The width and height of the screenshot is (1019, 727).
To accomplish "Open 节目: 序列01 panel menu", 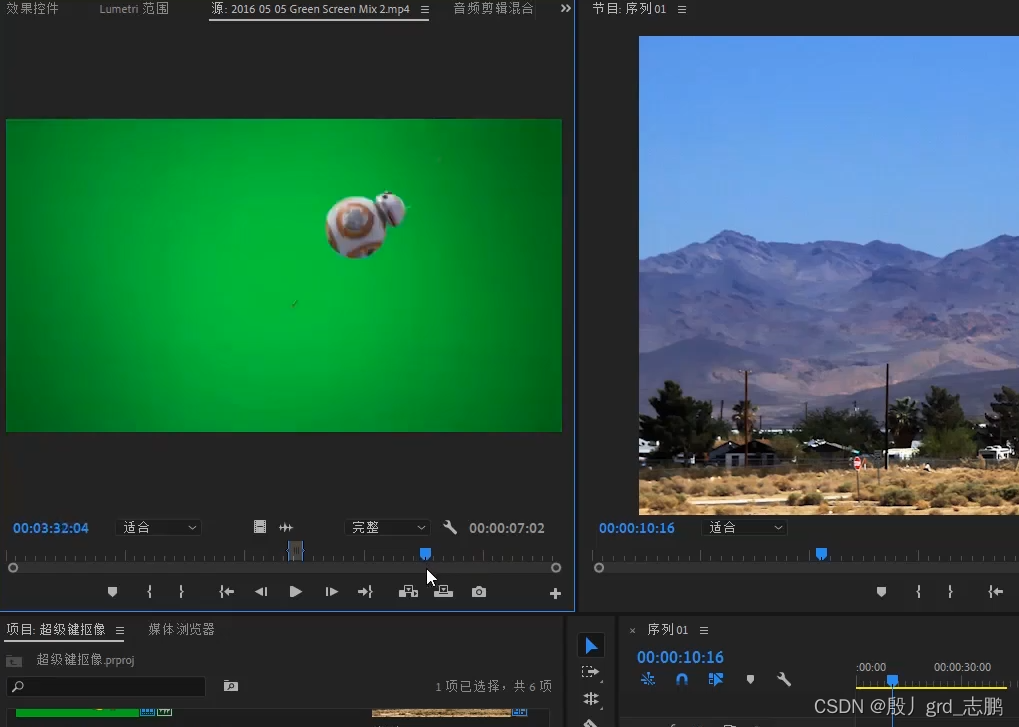I will click(682, 10).
